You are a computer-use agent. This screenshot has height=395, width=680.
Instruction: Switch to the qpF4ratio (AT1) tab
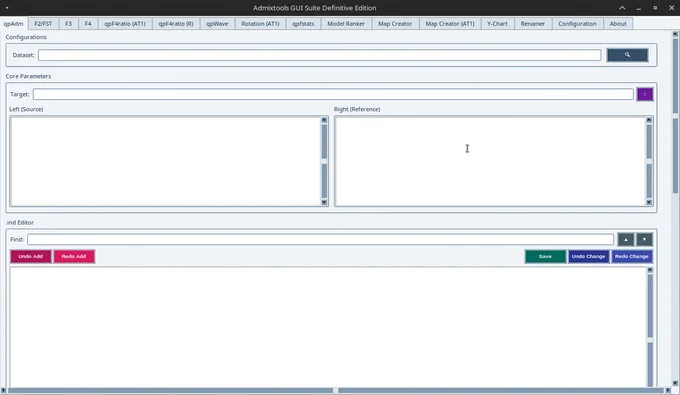(125, 24)
